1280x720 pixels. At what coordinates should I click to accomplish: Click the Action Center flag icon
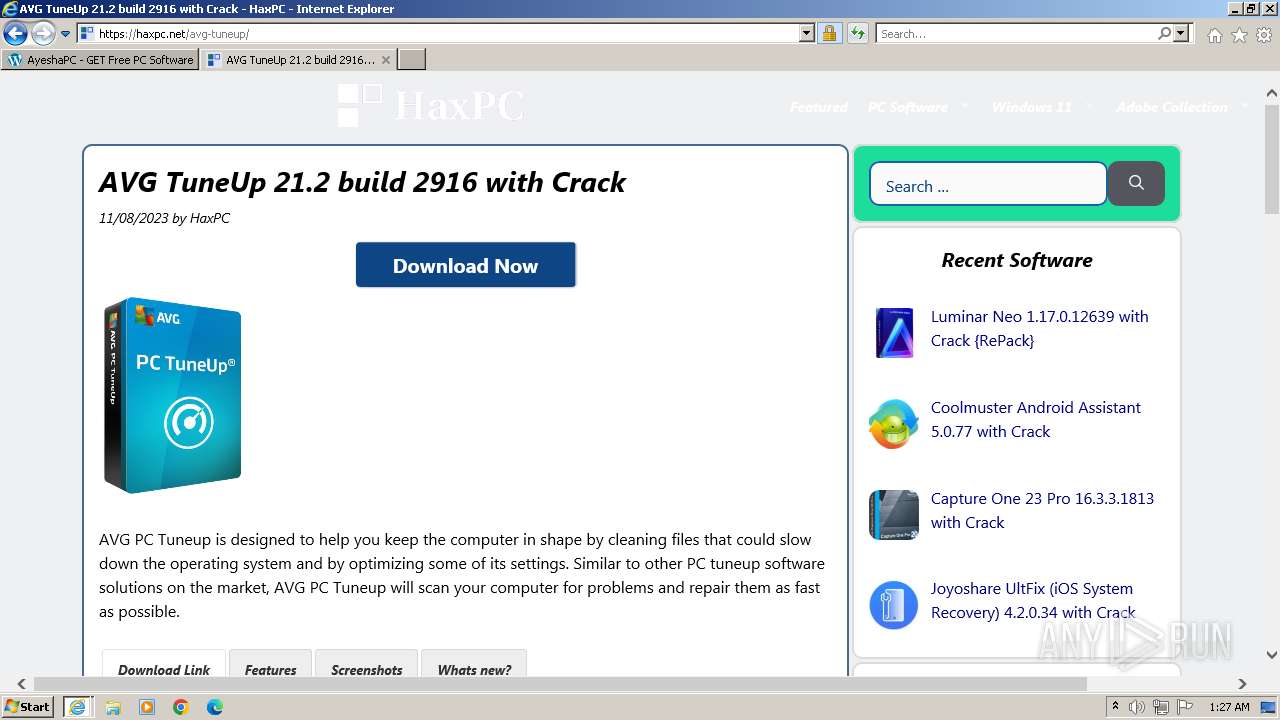1184,707
